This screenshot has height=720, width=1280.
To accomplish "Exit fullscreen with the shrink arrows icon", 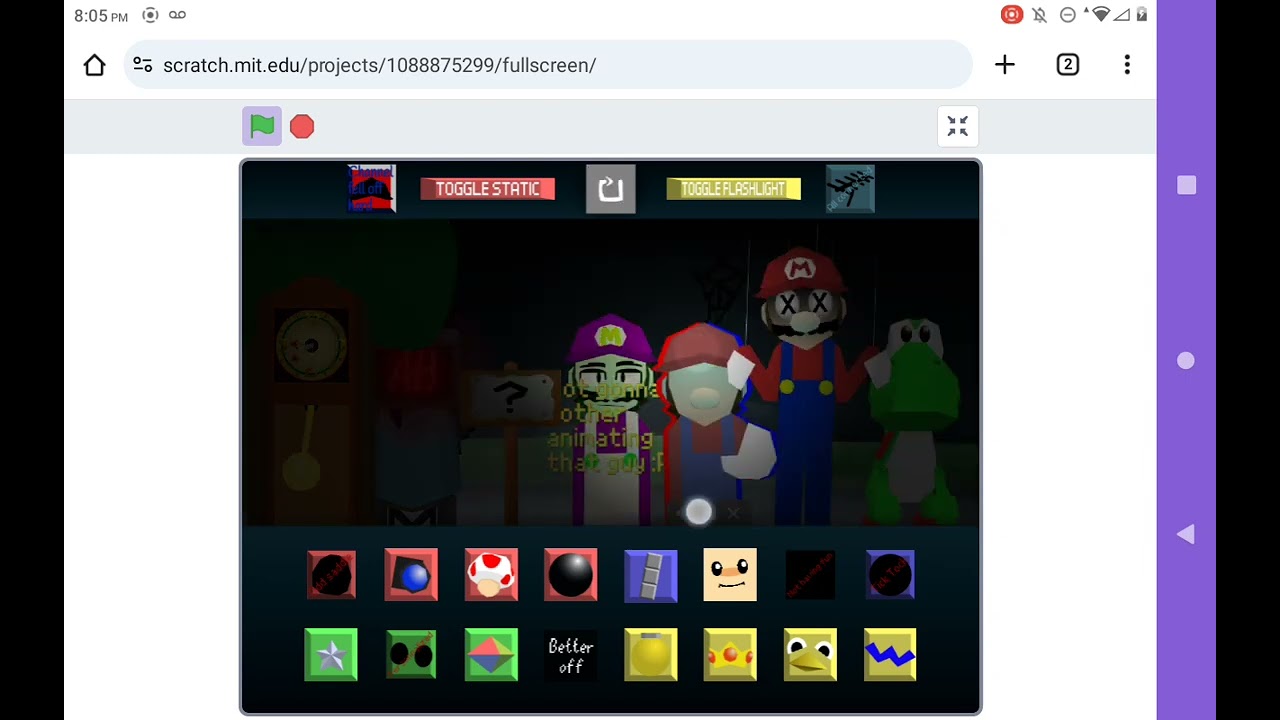I will tap(958, 126).
